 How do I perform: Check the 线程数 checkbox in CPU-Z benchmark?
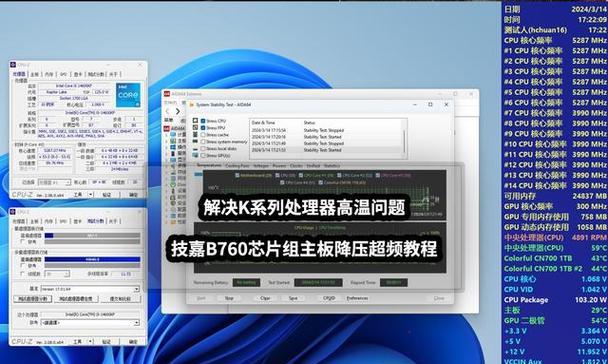coord(22,274)
